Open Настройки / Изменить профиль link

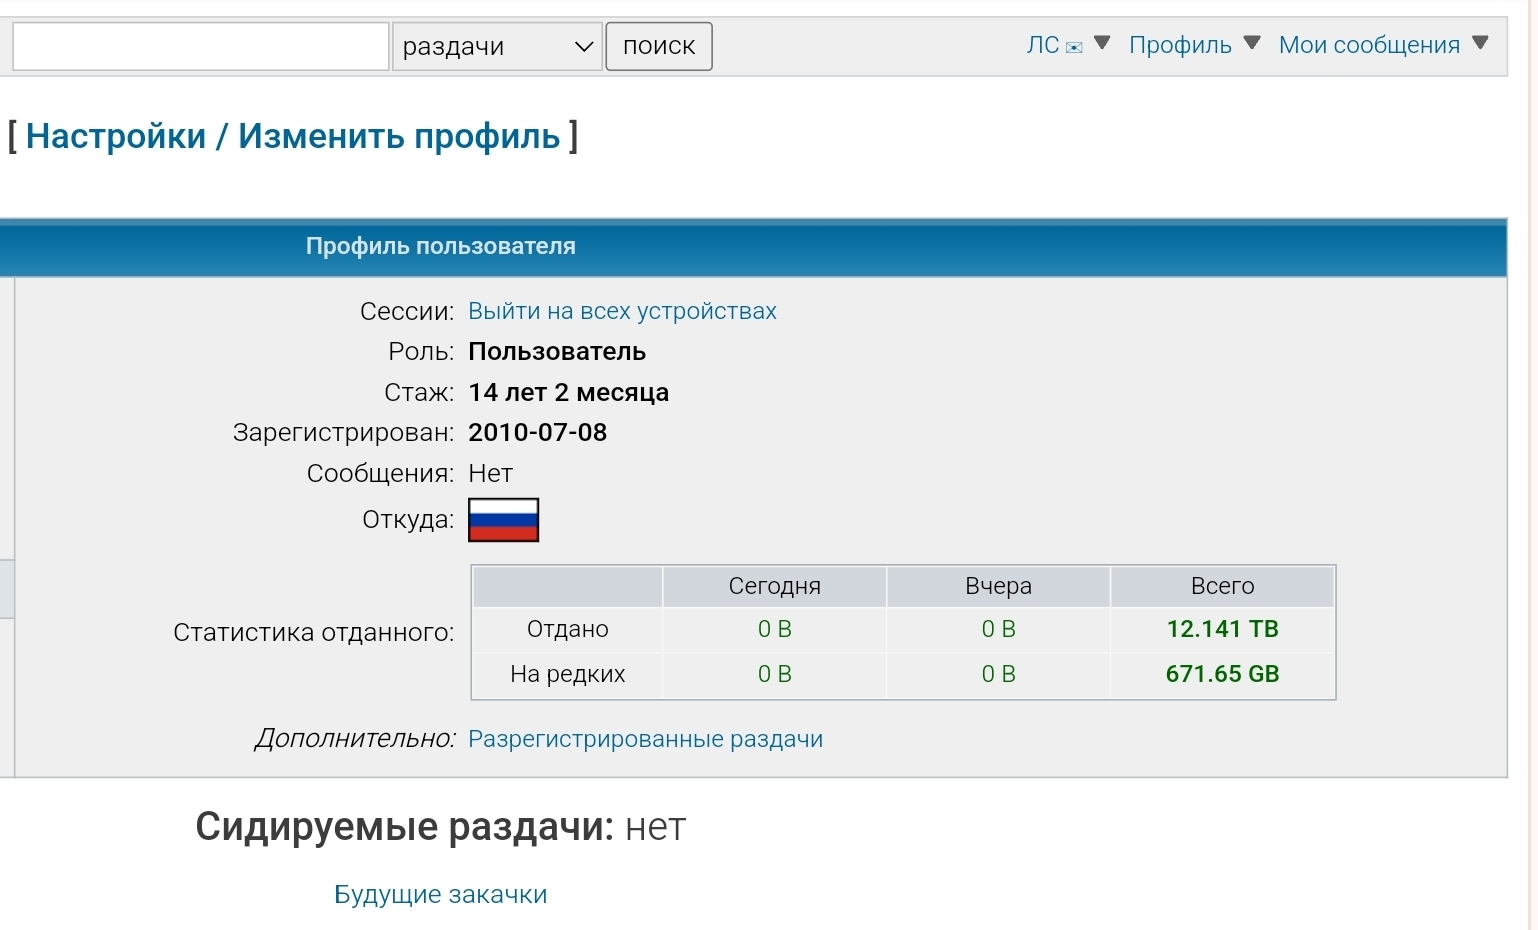[293, 136]
